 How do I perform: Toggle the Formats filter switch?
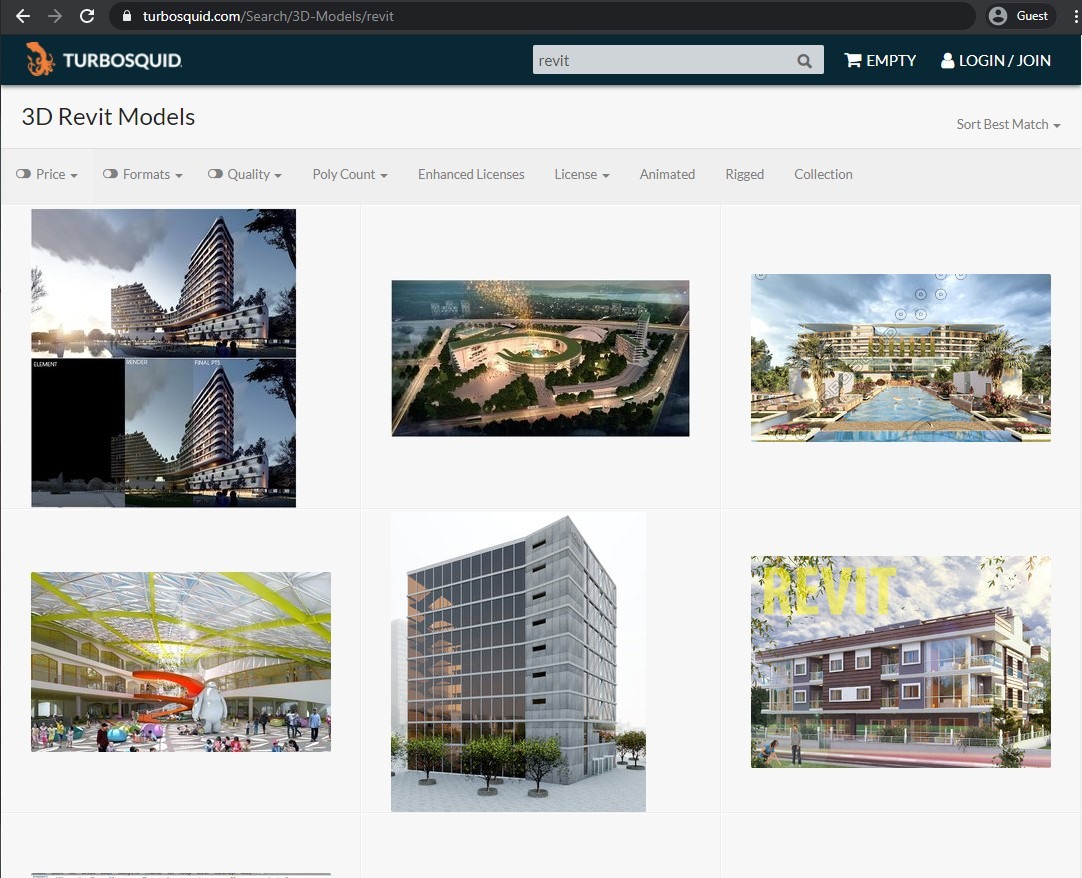(x=110, y=174)
